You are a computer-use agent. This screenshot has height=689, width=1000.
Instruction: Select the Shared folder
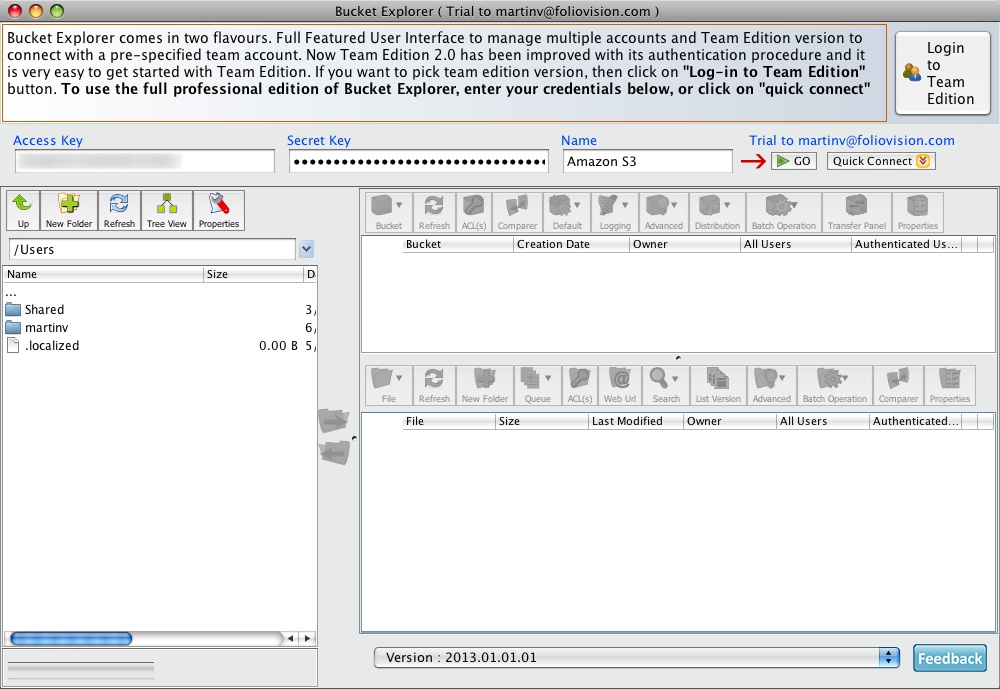click(160, 309)
